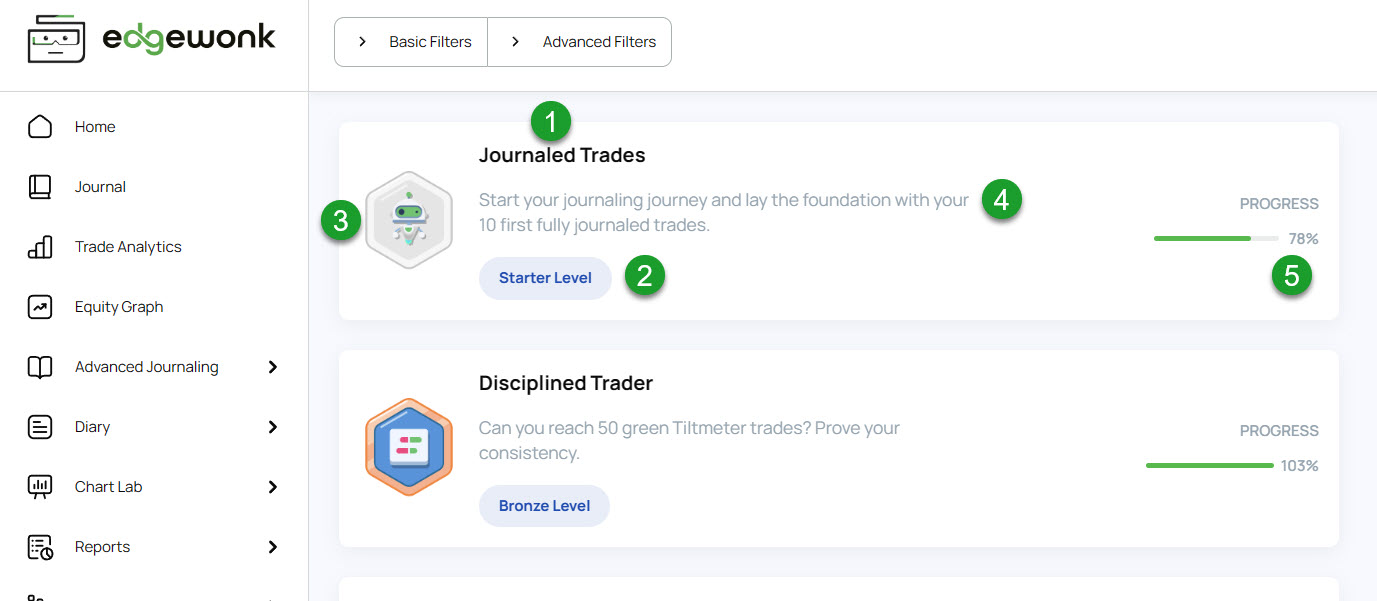Click the Bronze Level badge button

point(544,506)
